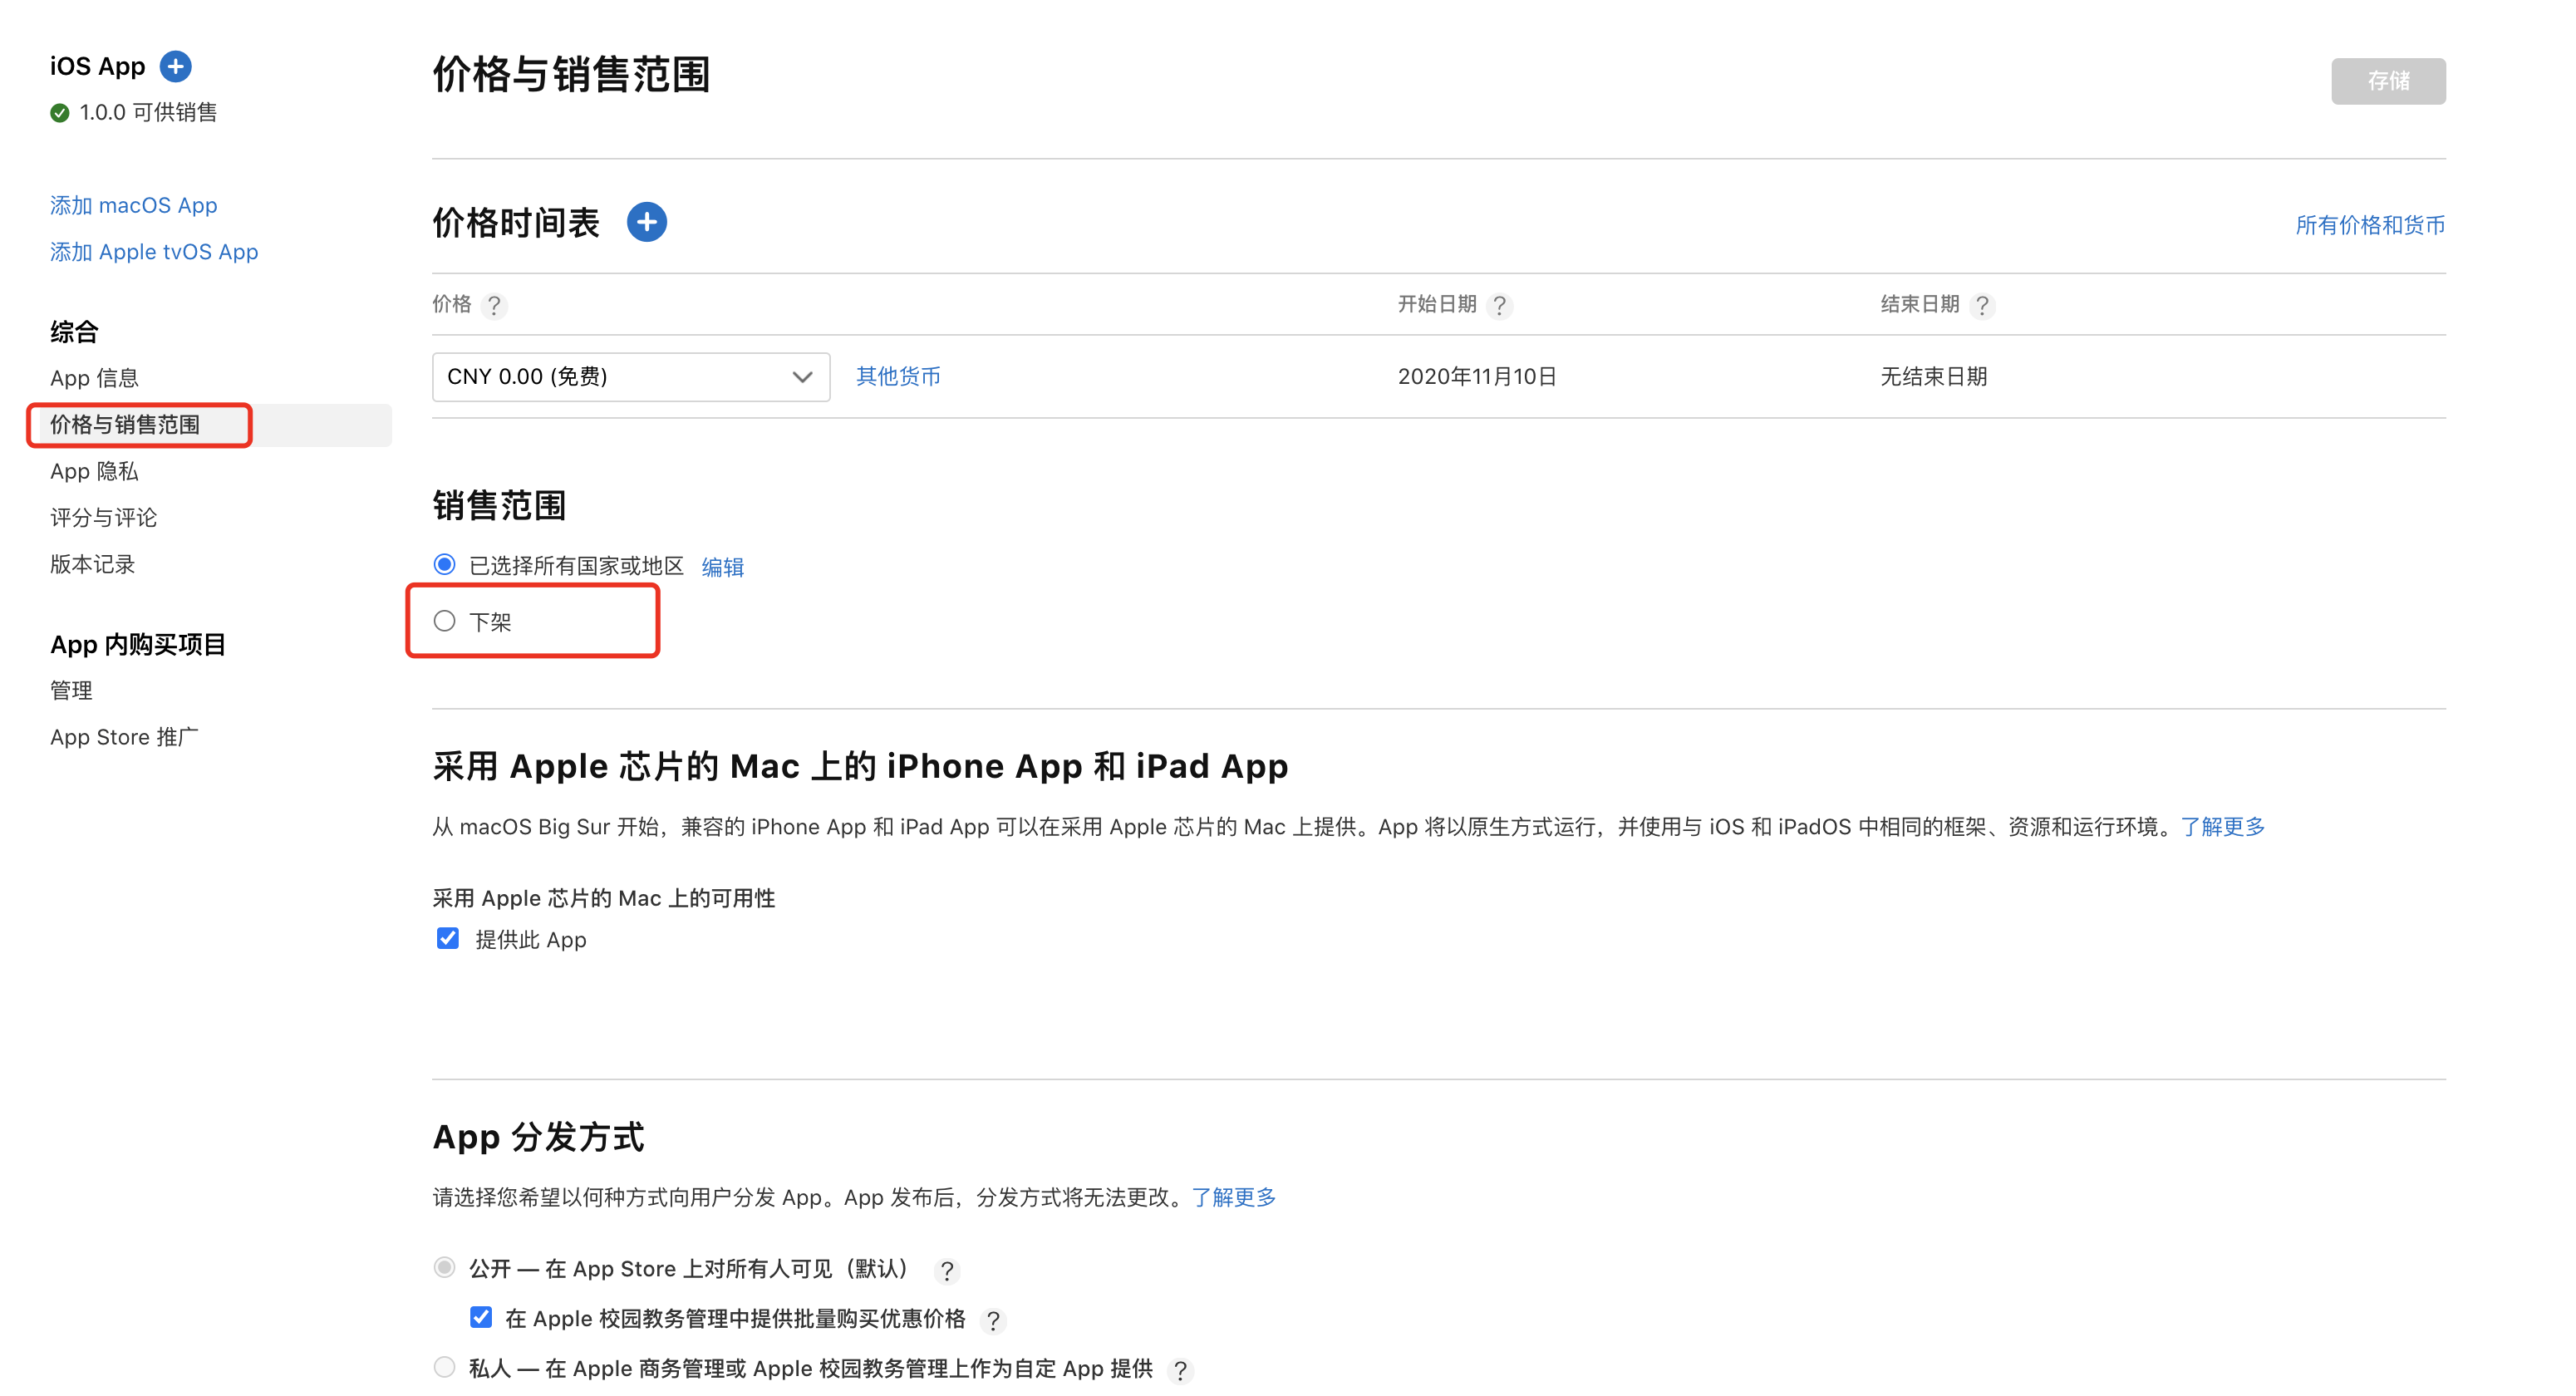Click the plus icon next to iOS App
Image resolution: width=2576 pixels, height=1396 pixels.
tap(176, 66)
